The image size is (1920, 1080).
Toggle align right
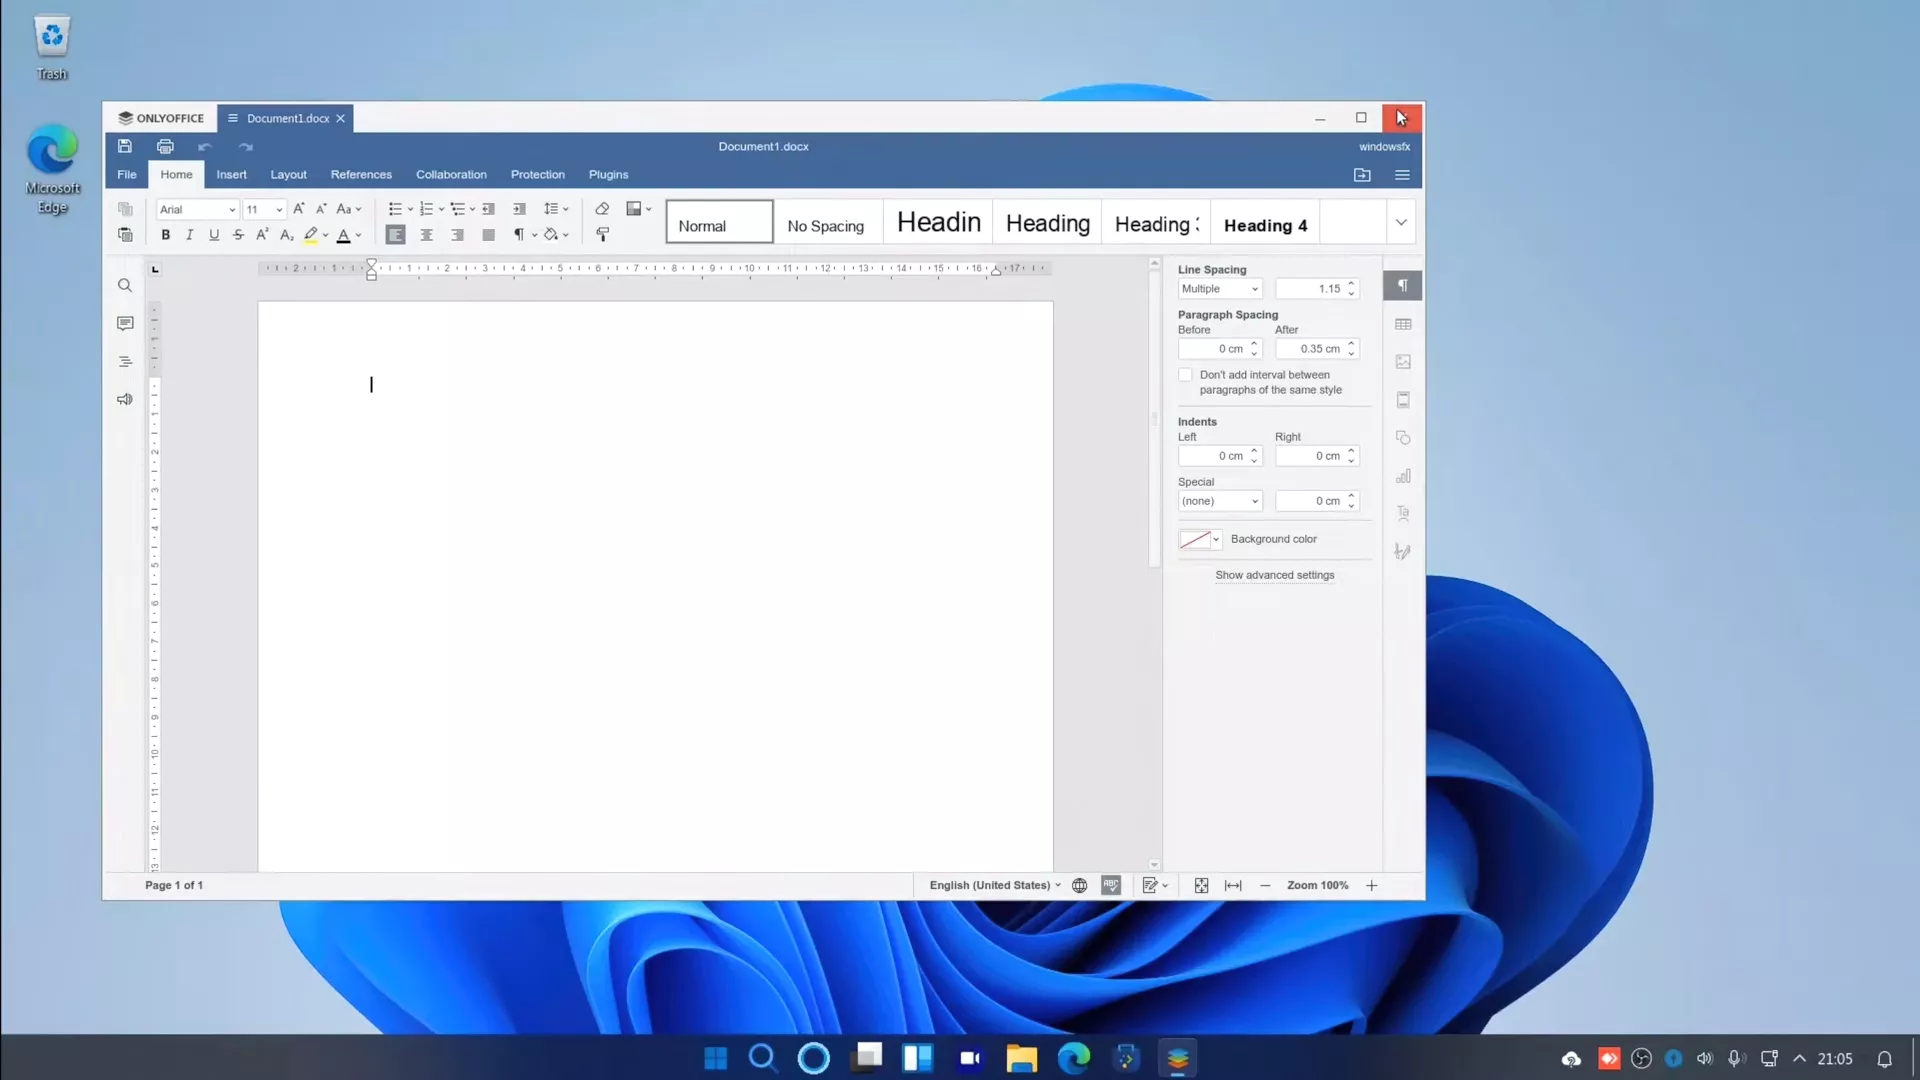tap(458, 235)
